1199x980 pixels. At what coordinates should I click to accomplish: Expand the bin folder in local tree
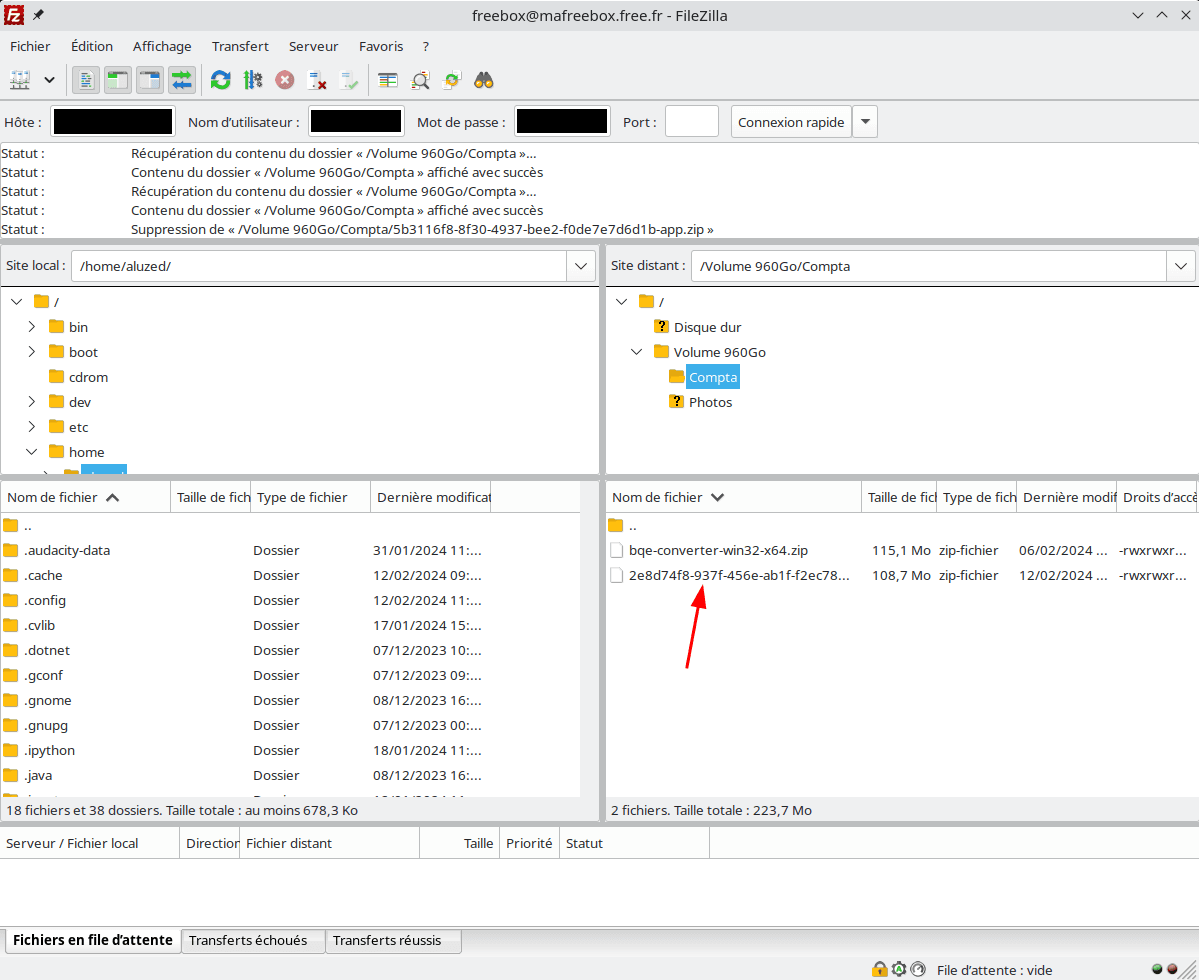pos(31,327)
